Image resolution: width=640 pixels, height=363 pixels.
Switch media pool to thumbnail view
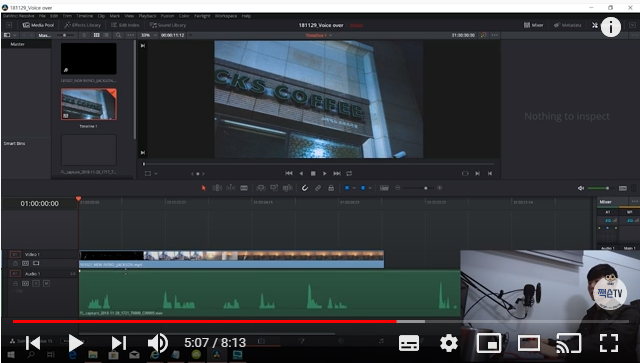[x=97, y=35]
